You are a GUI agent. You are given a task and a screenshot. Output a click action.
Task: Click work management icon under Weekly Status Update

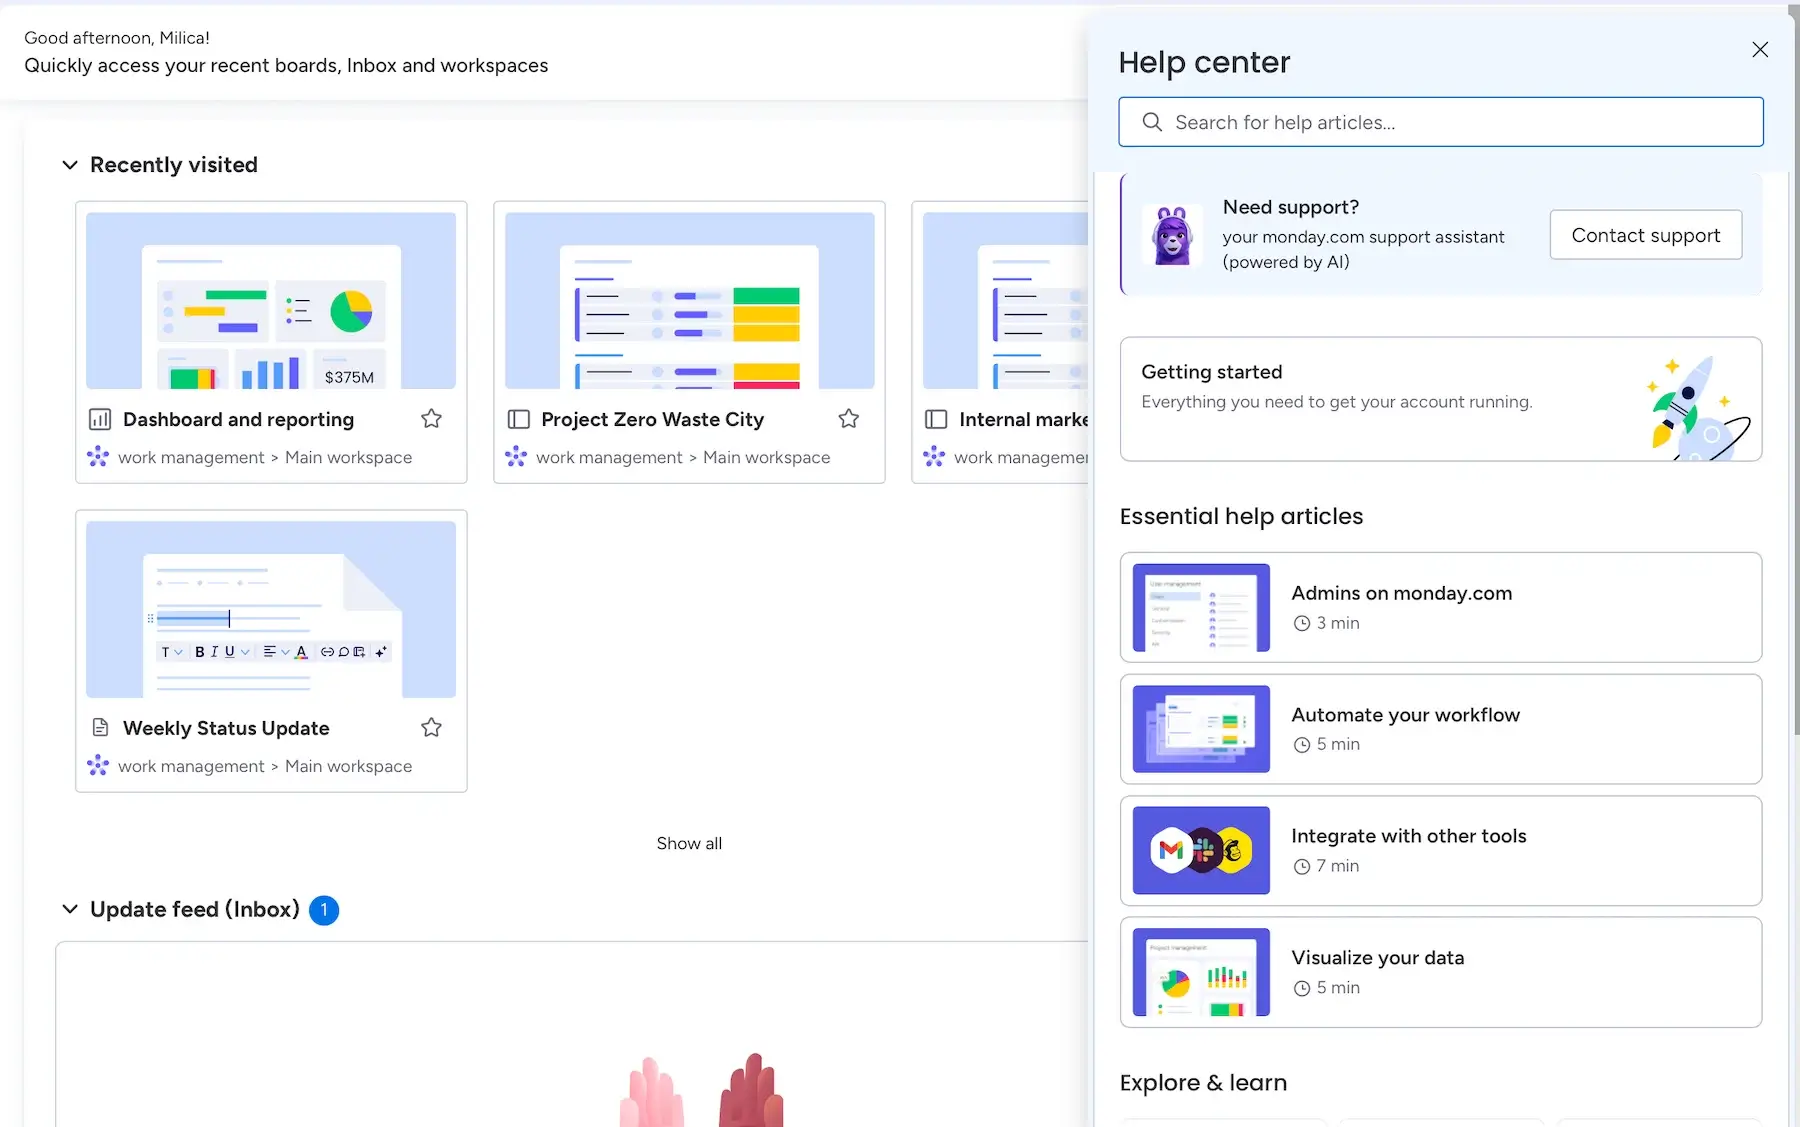pyautogui.click(x=98, y=766)
